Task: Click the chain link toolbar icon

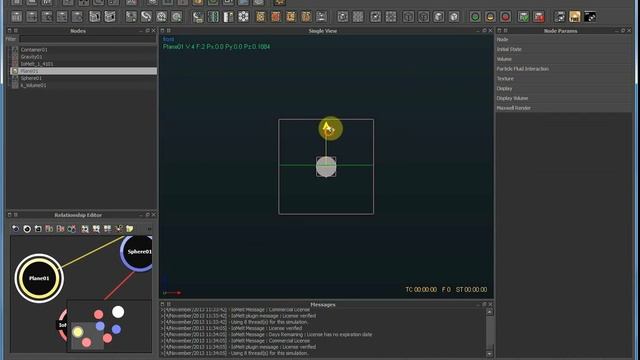Action: [146, 17]
